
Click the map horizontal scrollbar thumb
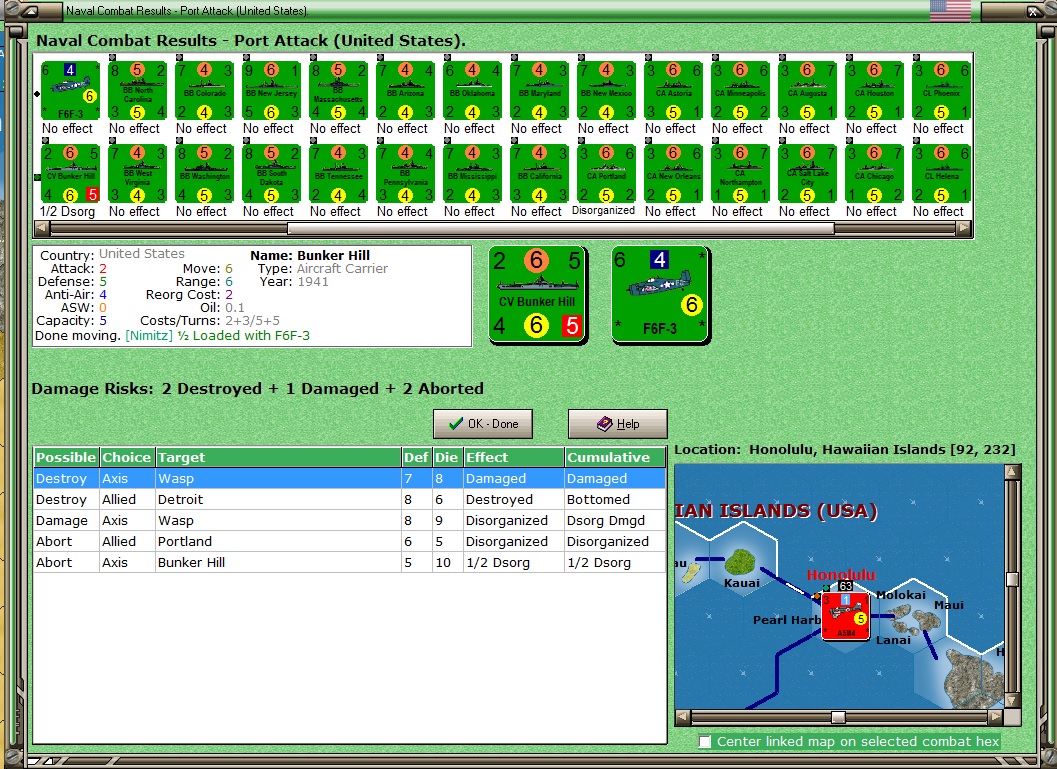tap(838, 717)
